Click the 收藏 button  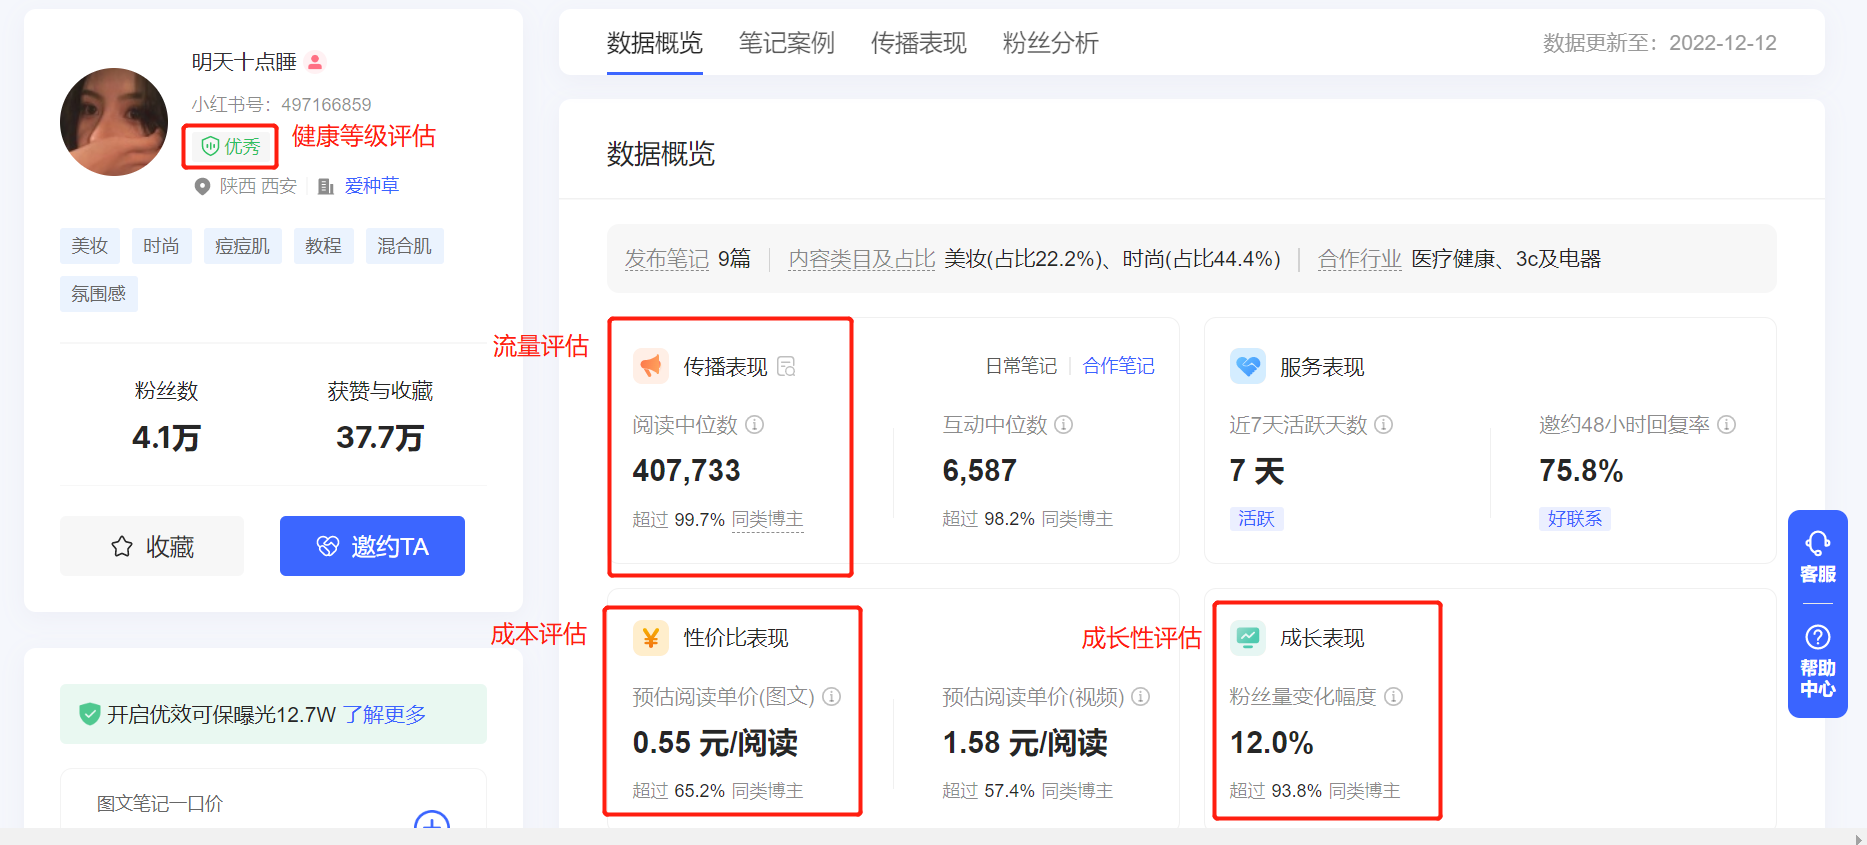(152, 546)
